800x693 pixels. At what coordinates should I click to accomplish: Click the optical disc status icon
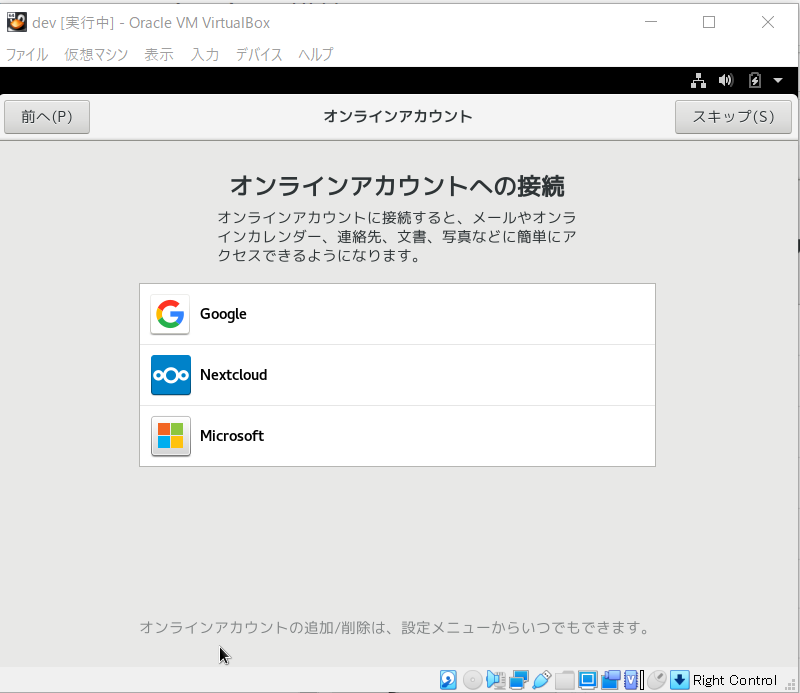point(472,680)
